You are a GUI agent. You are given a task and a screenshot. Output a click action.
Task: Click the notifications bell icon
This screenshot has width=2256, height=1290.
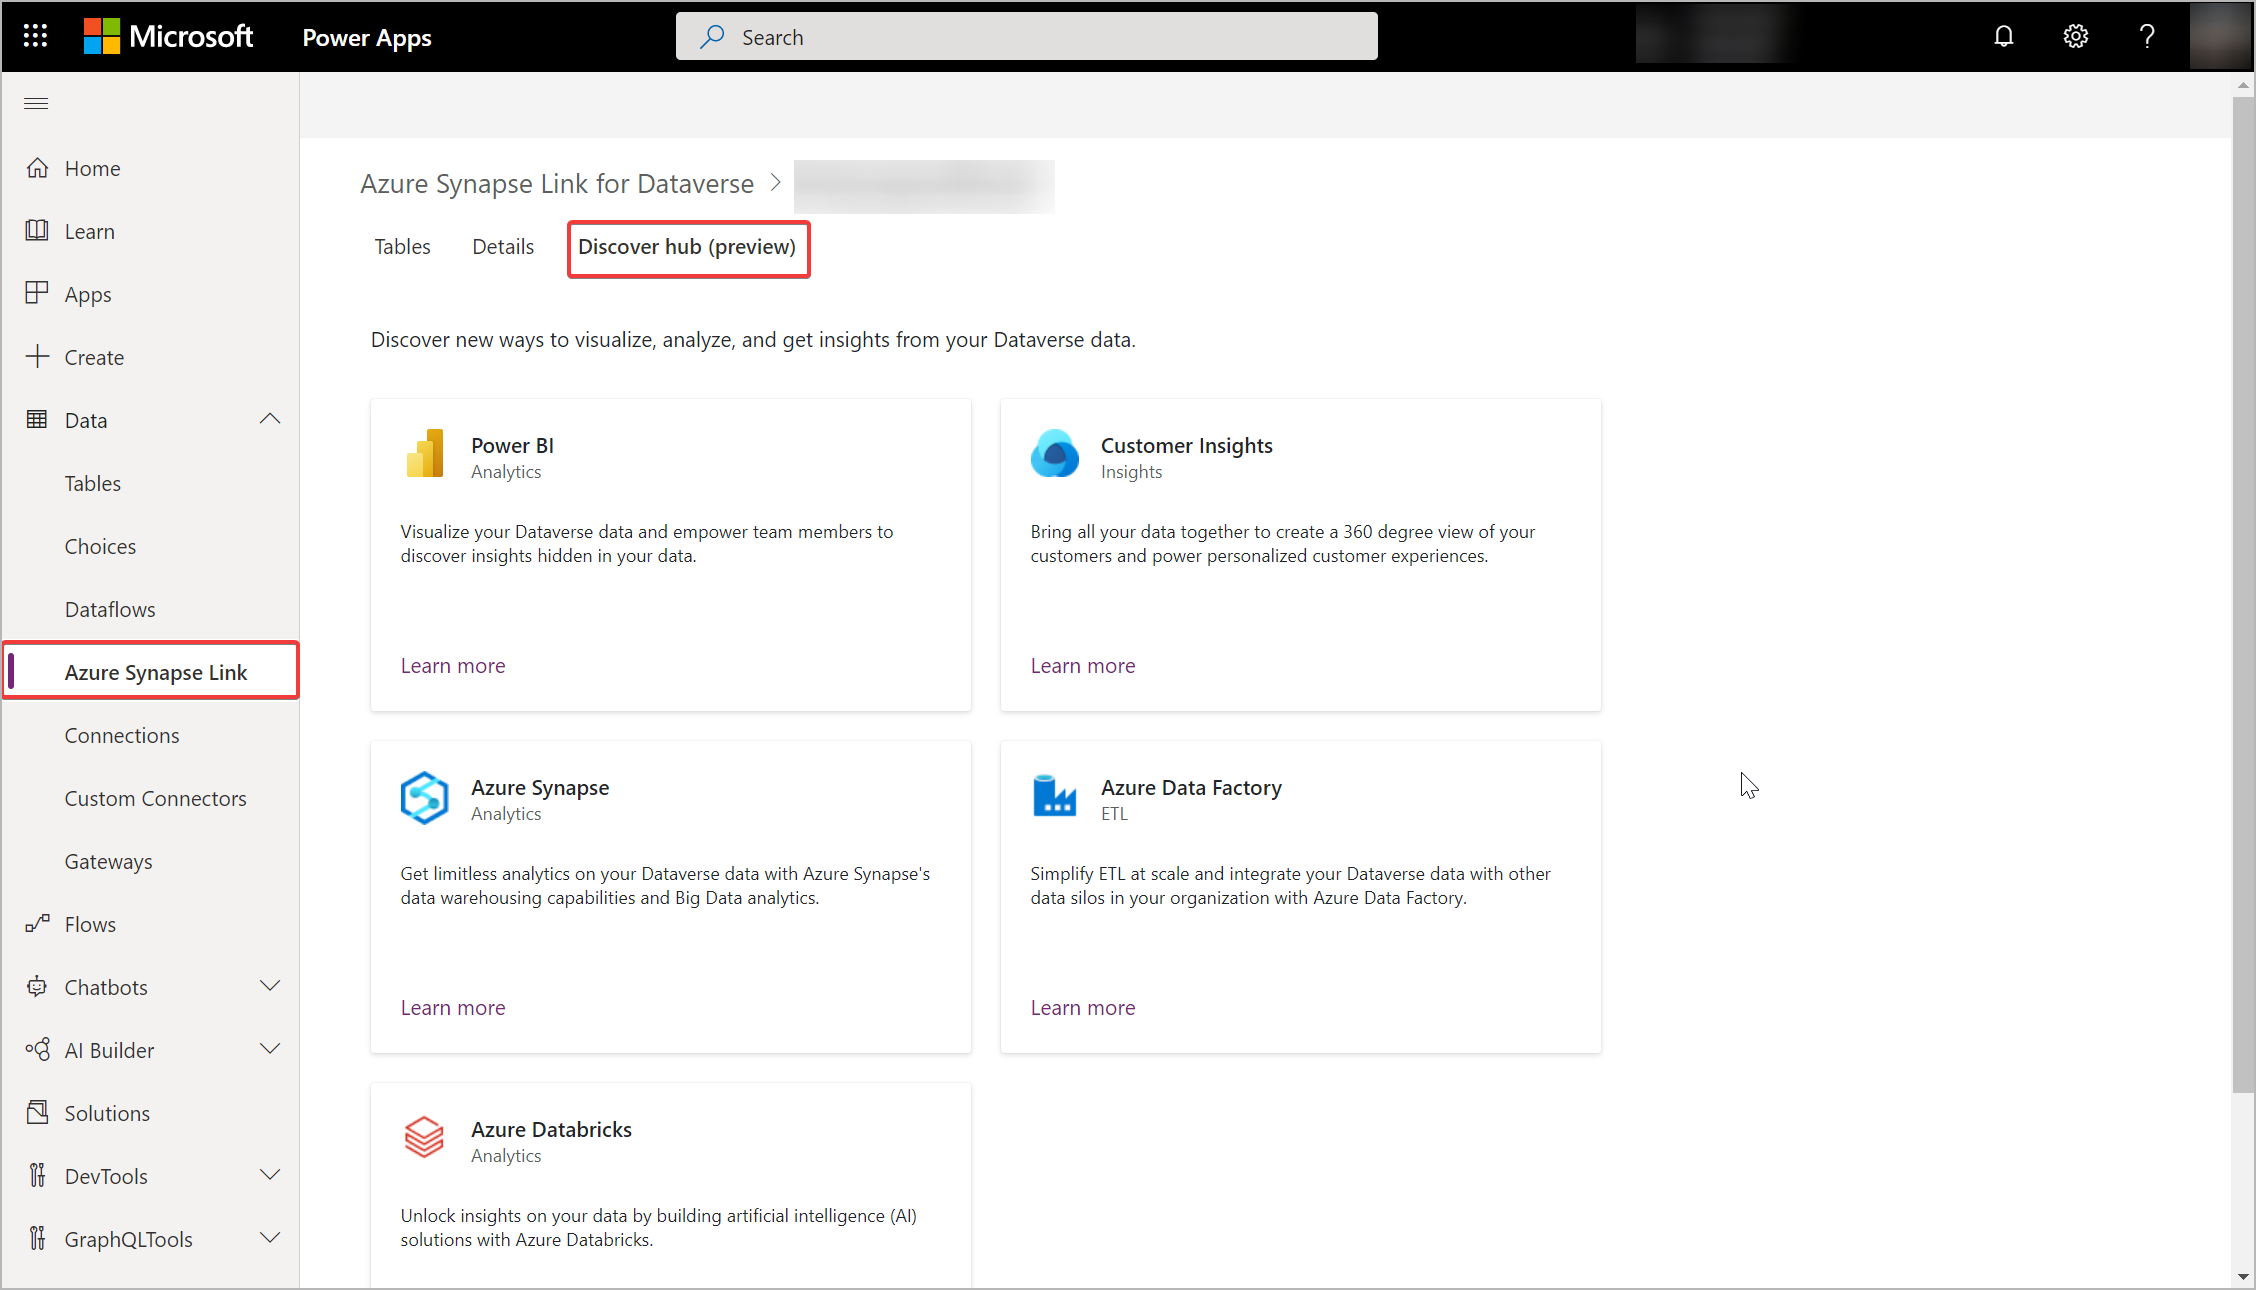[2007, 36]
